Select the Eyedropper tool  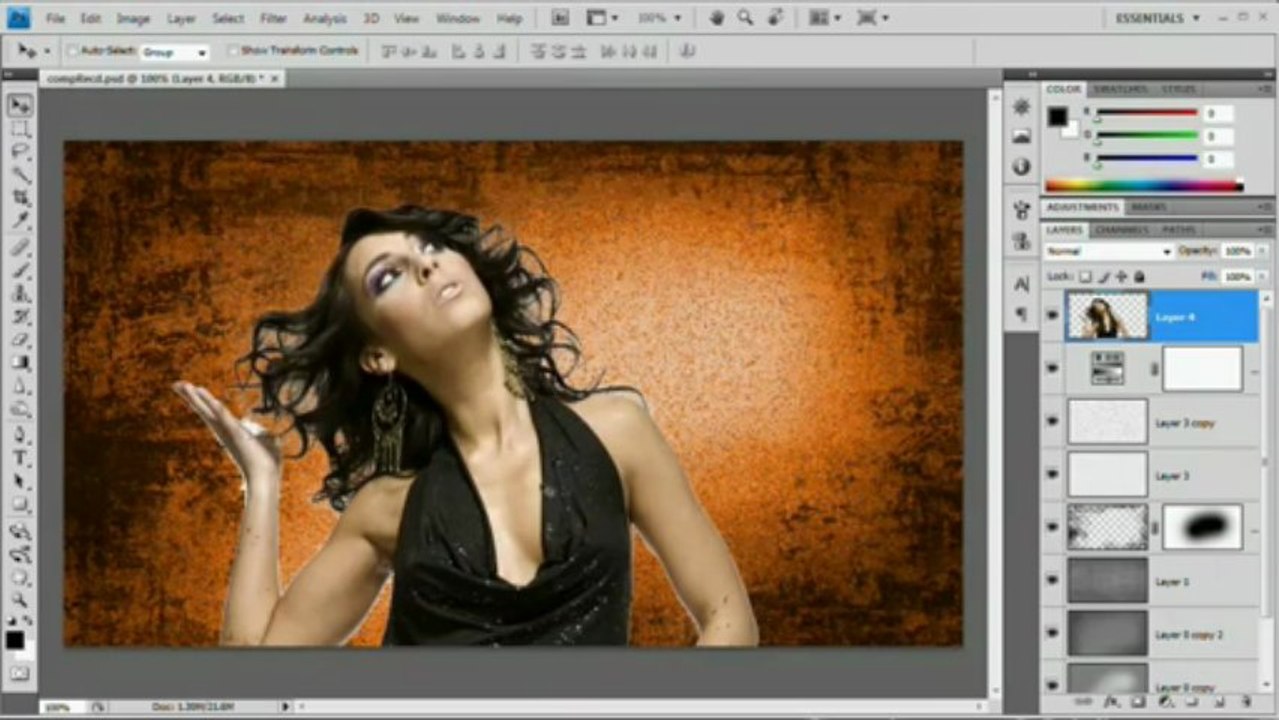(x=19, y=221)
